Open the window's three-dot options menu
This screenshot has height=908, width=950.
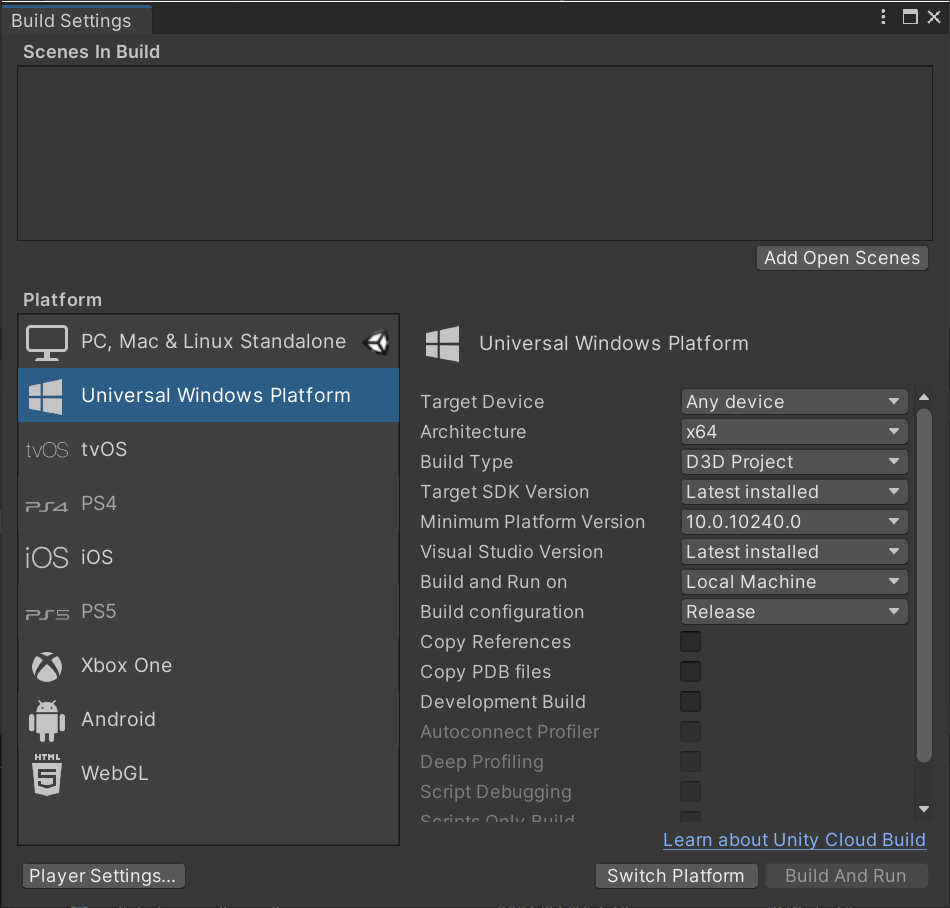coord(883,17)
